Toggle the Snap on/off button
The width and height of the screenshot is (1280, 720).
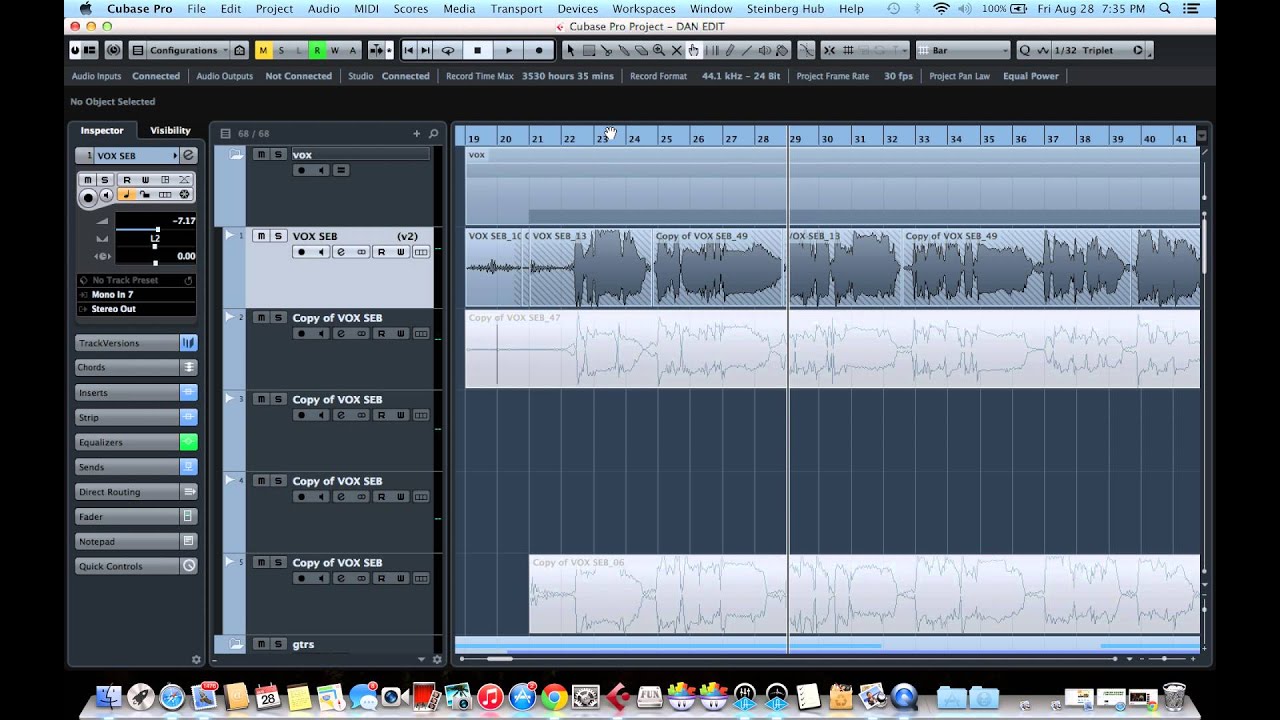pos(829,50)
